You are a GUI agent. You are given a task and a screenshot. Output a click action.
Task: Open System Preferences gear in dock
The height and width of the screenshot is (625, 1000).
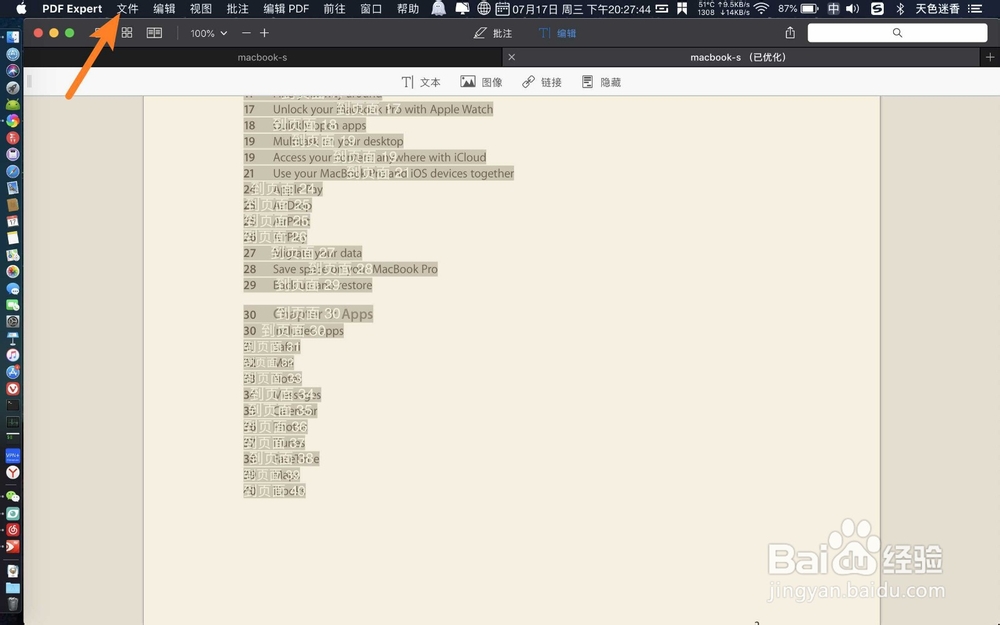13,321
